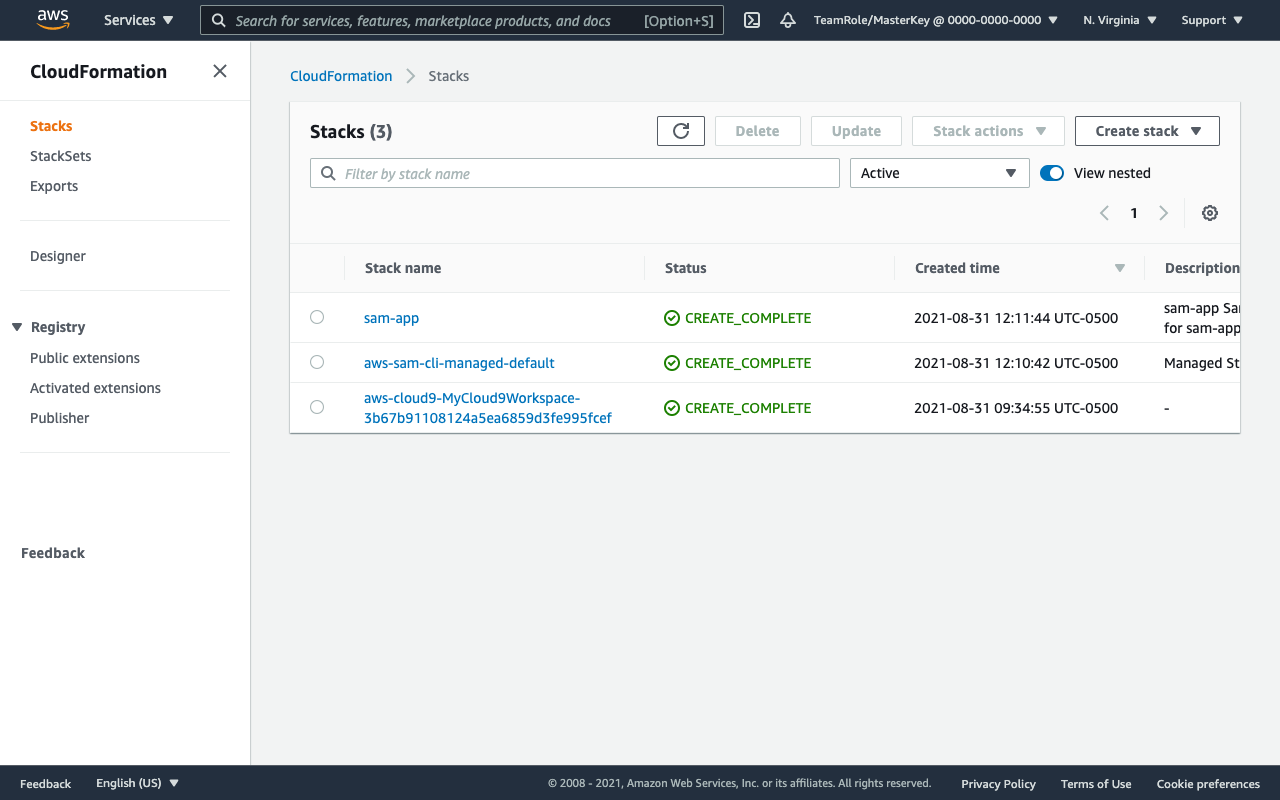Image resolution: width=1280 pixels, height=800 pixels.
Task: Open StackSets in sidebar
Action: pos(61,156)
